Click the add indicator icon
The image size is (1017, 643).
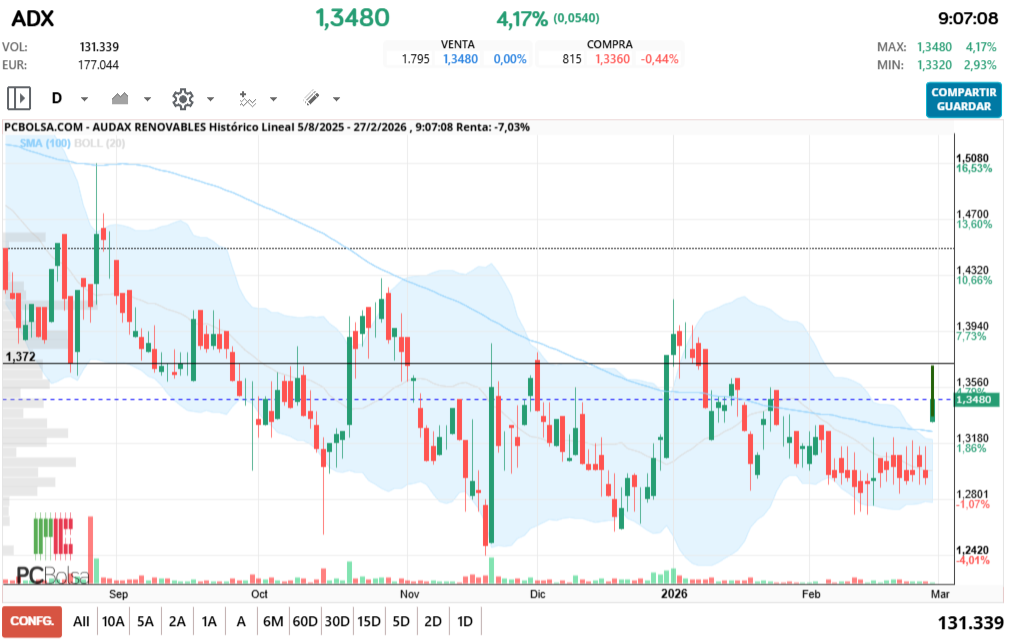point(248,97)
